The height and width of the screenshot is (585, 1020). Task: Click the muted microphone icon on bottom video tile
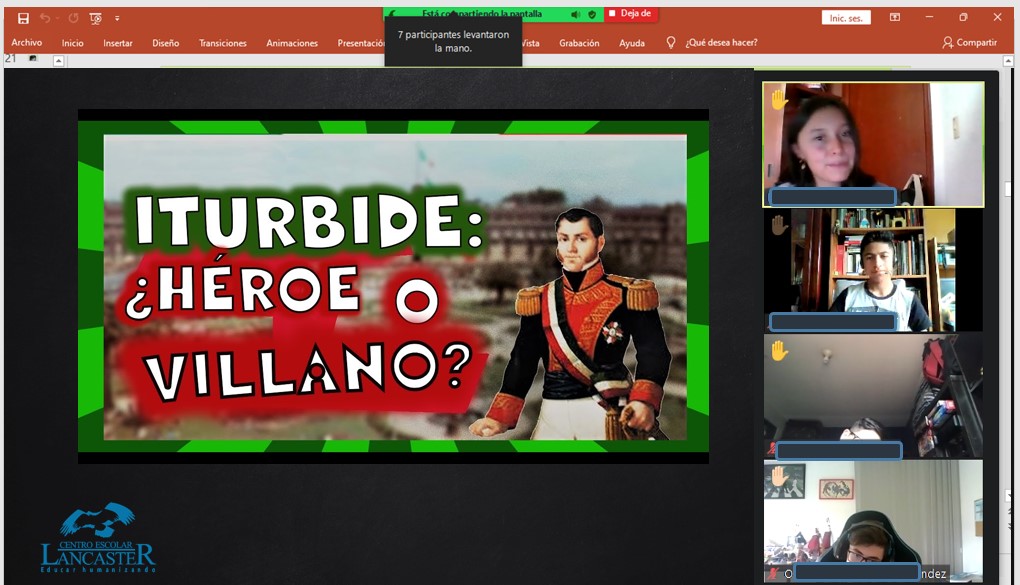[x=772, y=573]
